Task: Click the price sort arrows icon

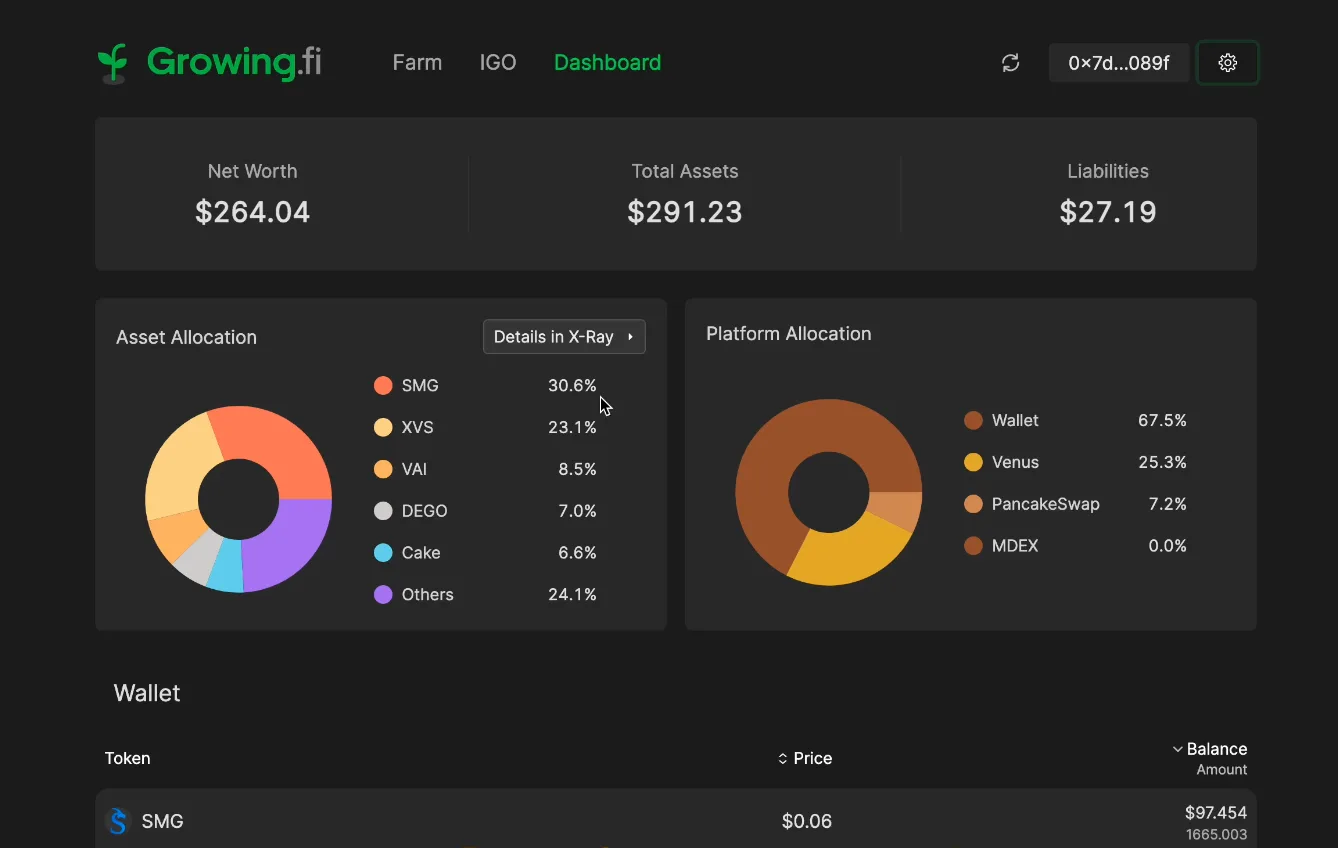Action: 783,759
